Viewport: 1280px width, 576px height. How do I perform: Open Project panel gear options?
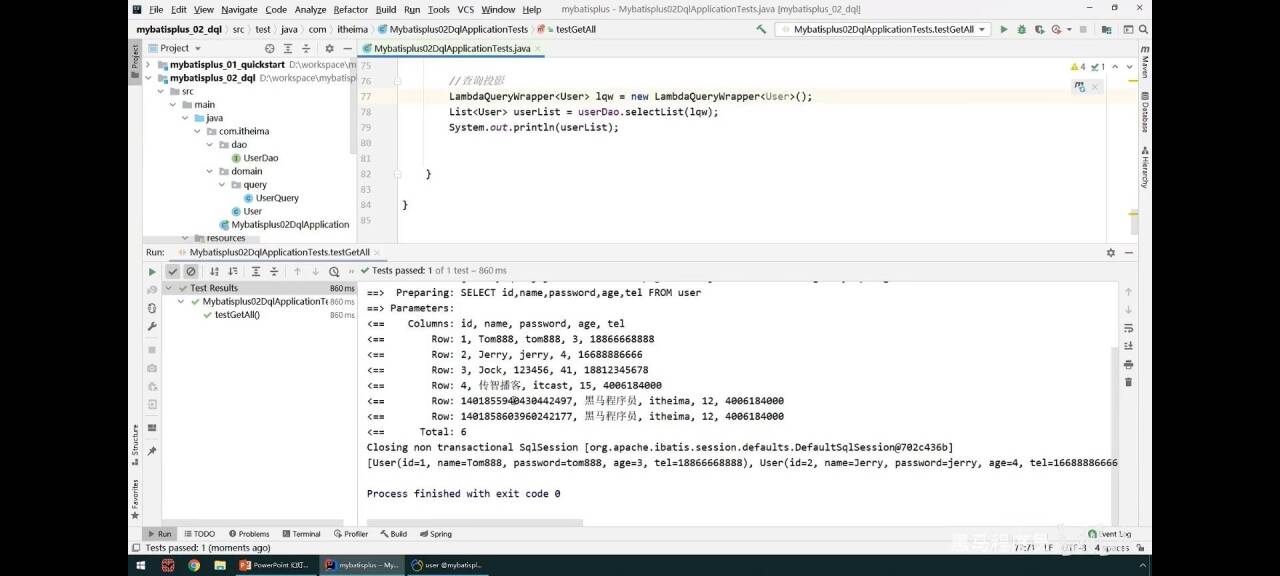pyautogui.click(x=329, y=48)
